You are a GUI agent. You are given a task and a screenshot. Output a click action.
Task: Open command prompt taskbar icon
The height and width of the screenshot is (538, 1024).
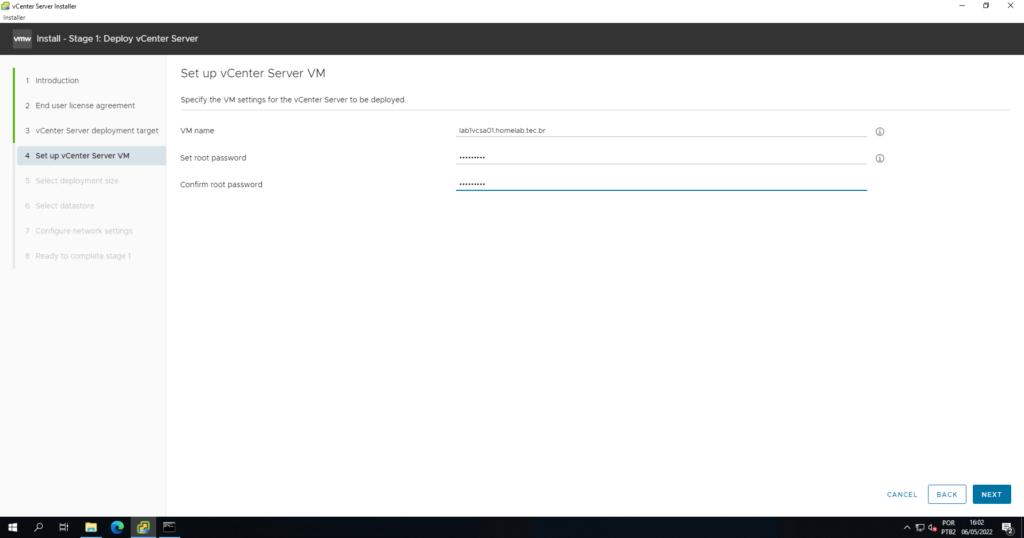[x=169, y=527]
